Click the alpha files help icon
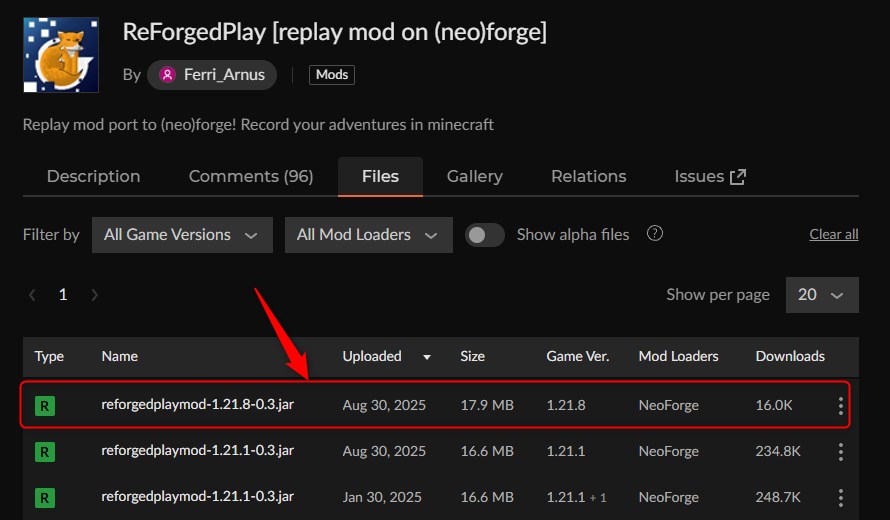 [655, 234]
